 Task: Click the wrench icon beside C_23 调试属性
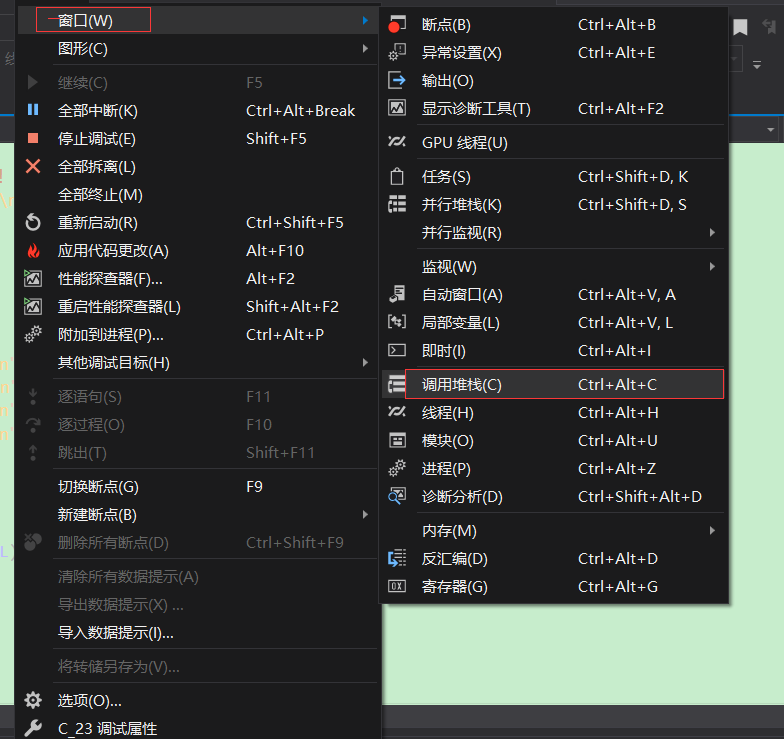tap(33, 728)
